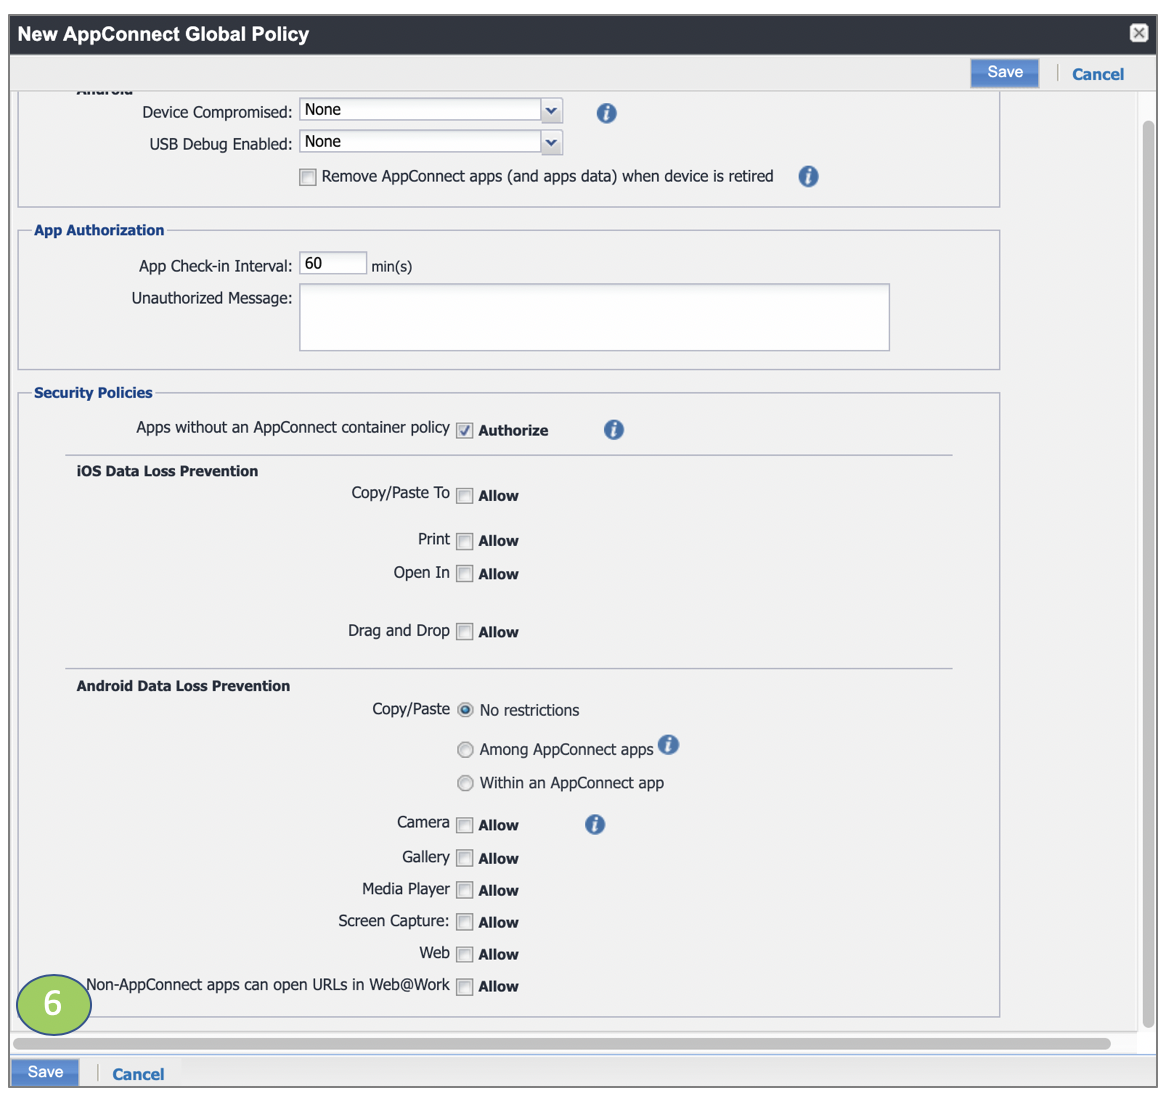Enable Remove AppConnect apps when device retired
The image size is (1172, 1100).
tap(308, 177)
